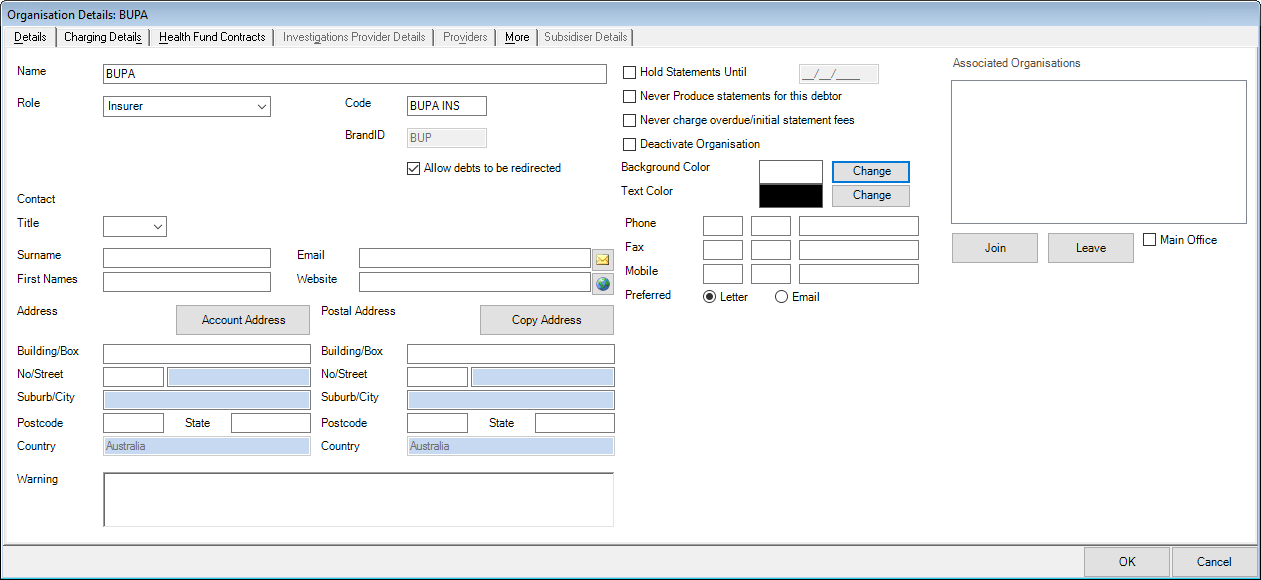Click the Address Postcode field
Image resolution: width=1261 pixels, height=580 pixels.
point(133,423)
